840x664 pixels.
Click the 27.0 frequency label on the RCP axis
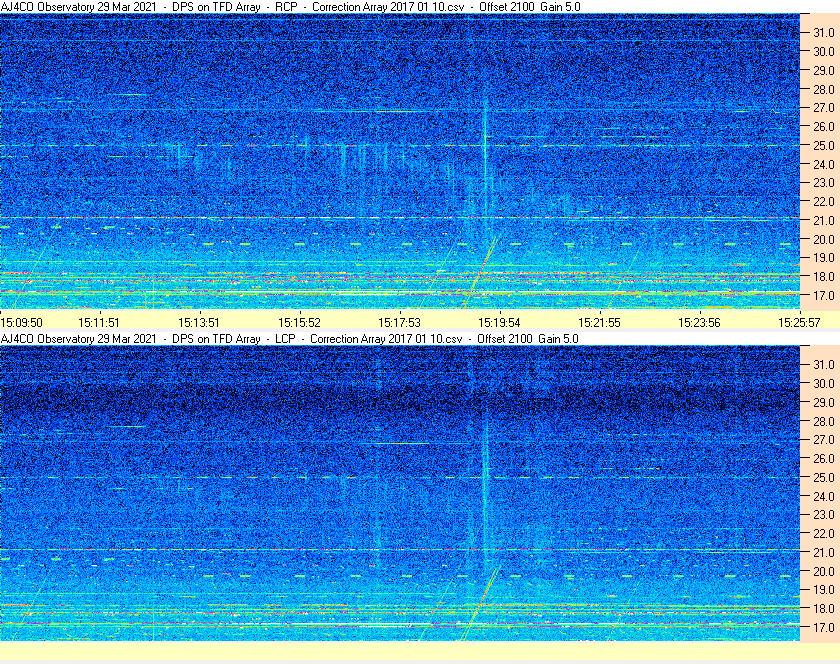click(x=824, y=108)
